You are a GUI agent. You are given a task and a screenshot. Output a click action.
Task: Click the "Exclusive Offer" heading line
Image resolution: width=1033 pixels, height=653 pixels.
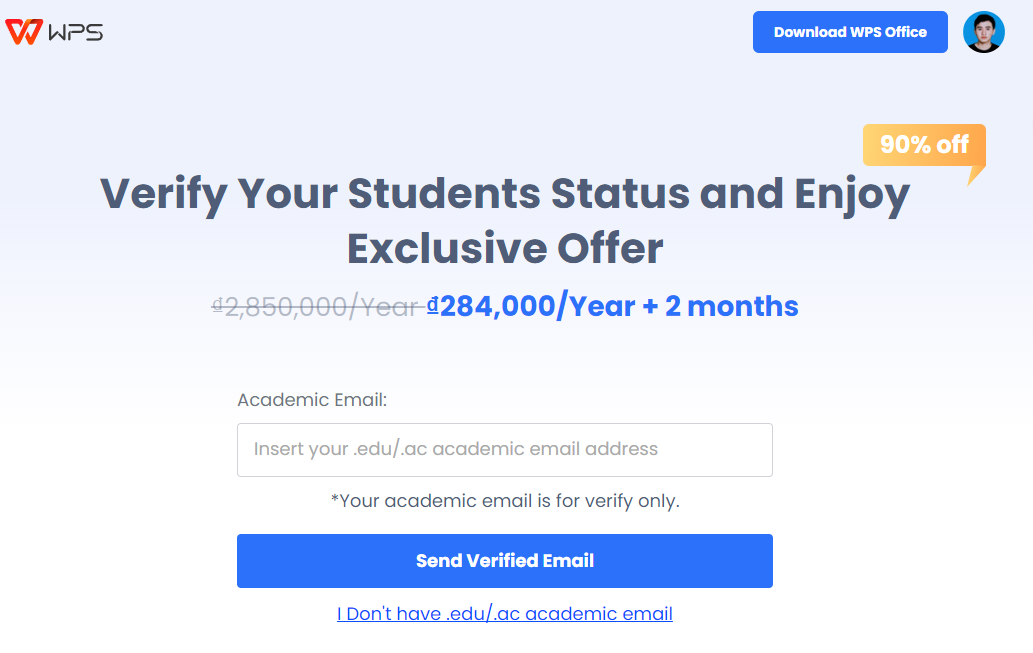504,248
